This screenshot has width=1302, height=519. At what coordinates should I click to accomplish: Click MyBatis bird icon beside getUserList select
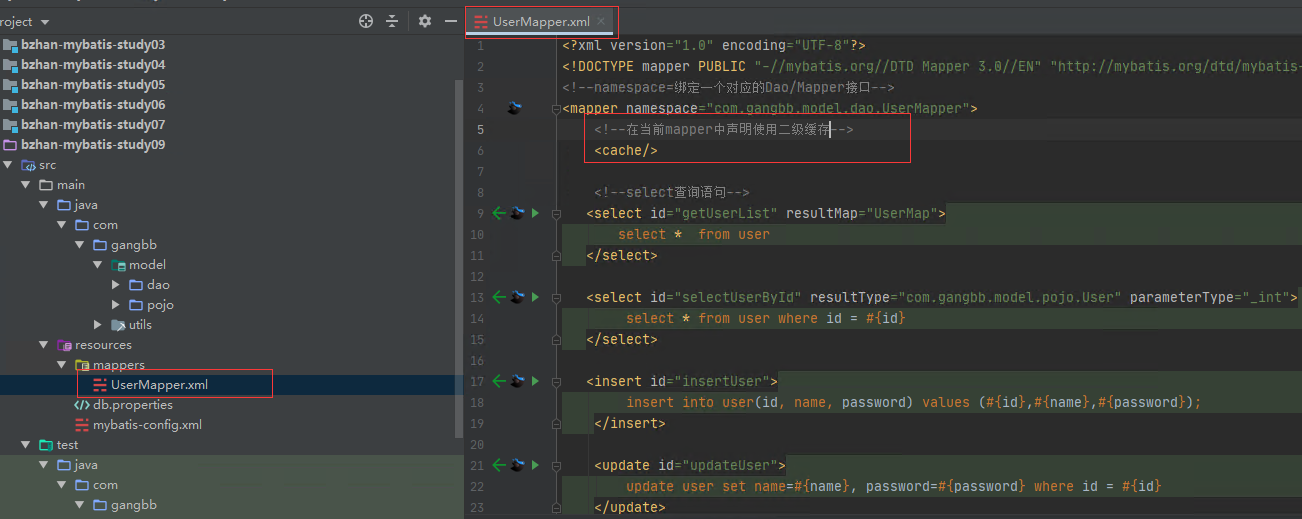[517, 213]
